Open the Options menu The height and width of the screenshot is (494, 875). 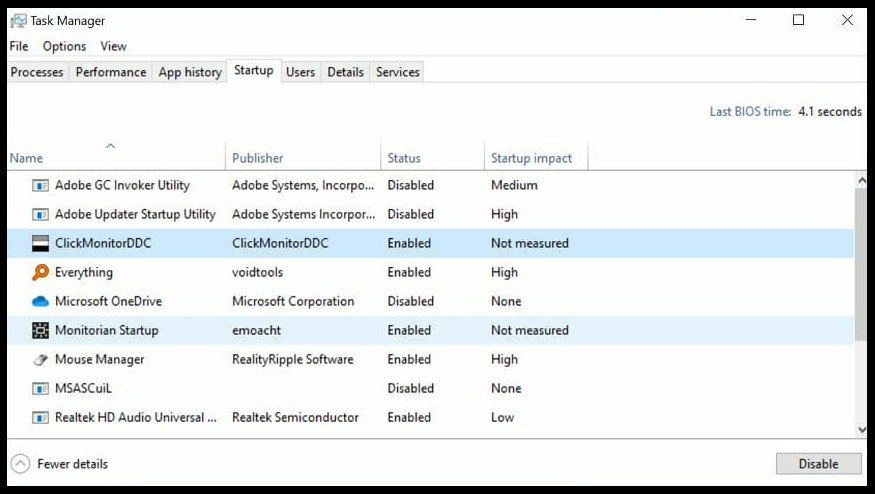(x=64, y=46)
